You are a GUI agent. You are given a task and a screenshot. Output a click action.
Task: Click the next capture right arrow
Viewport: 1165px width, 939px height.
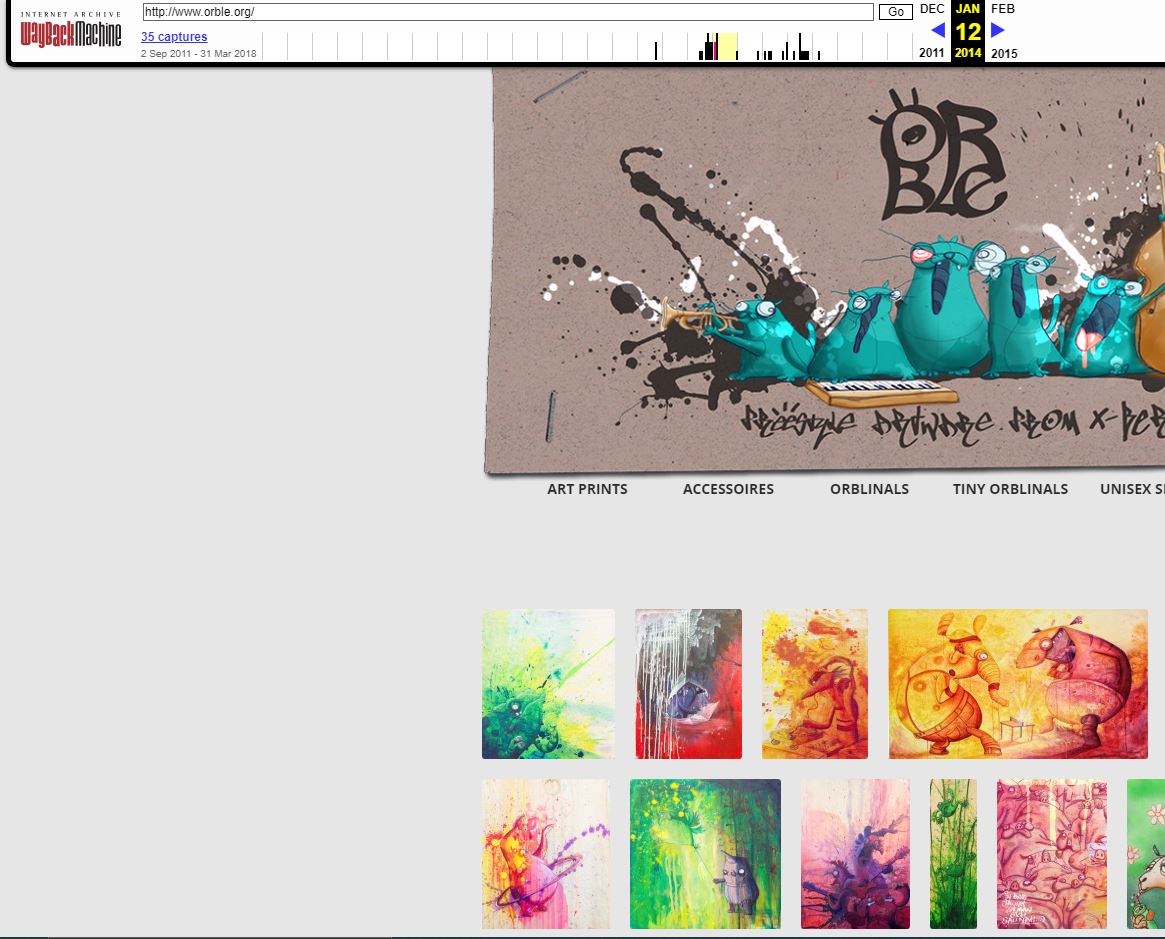(x=997, y=30)
